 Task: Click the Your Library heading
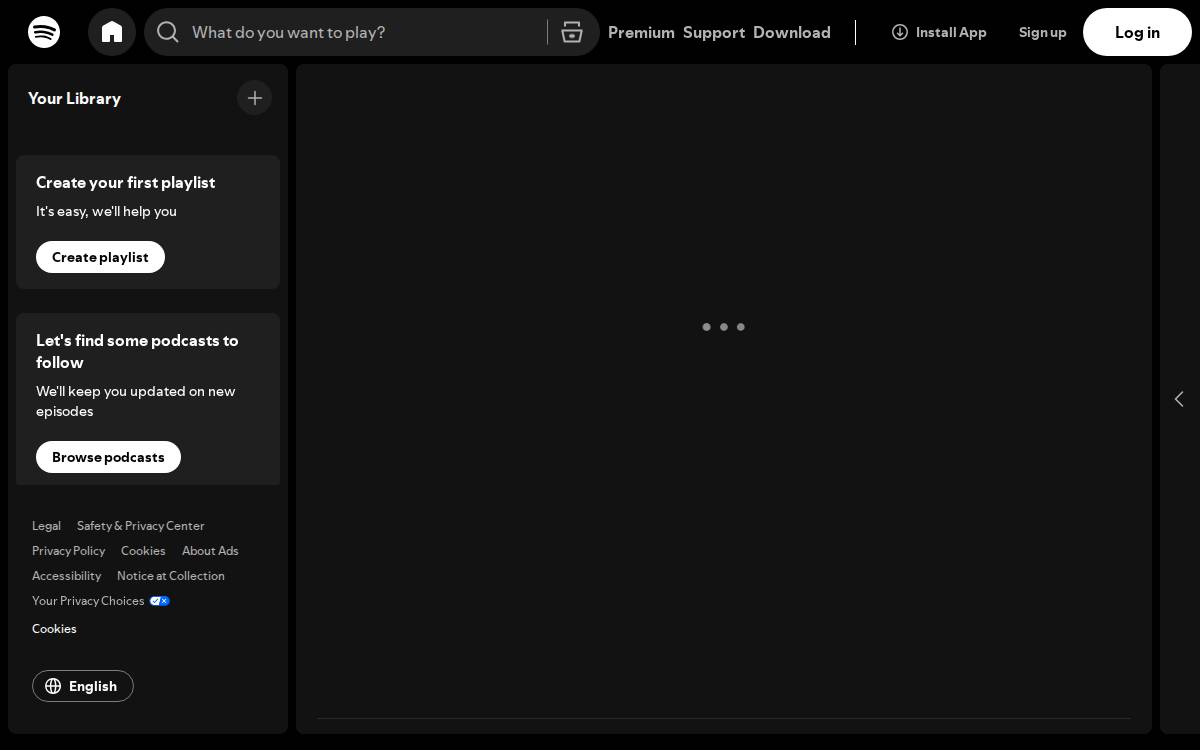pos(74,98)
